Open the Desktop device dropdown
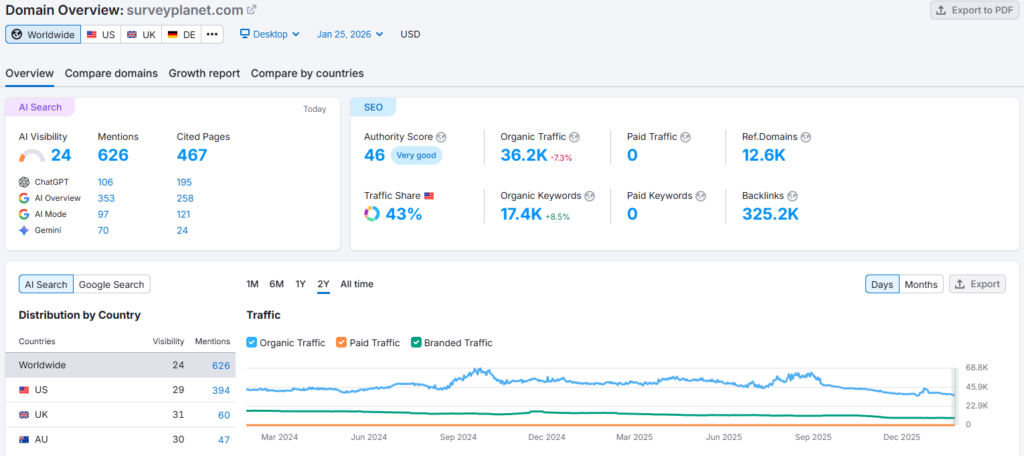 tap(270, 34)
